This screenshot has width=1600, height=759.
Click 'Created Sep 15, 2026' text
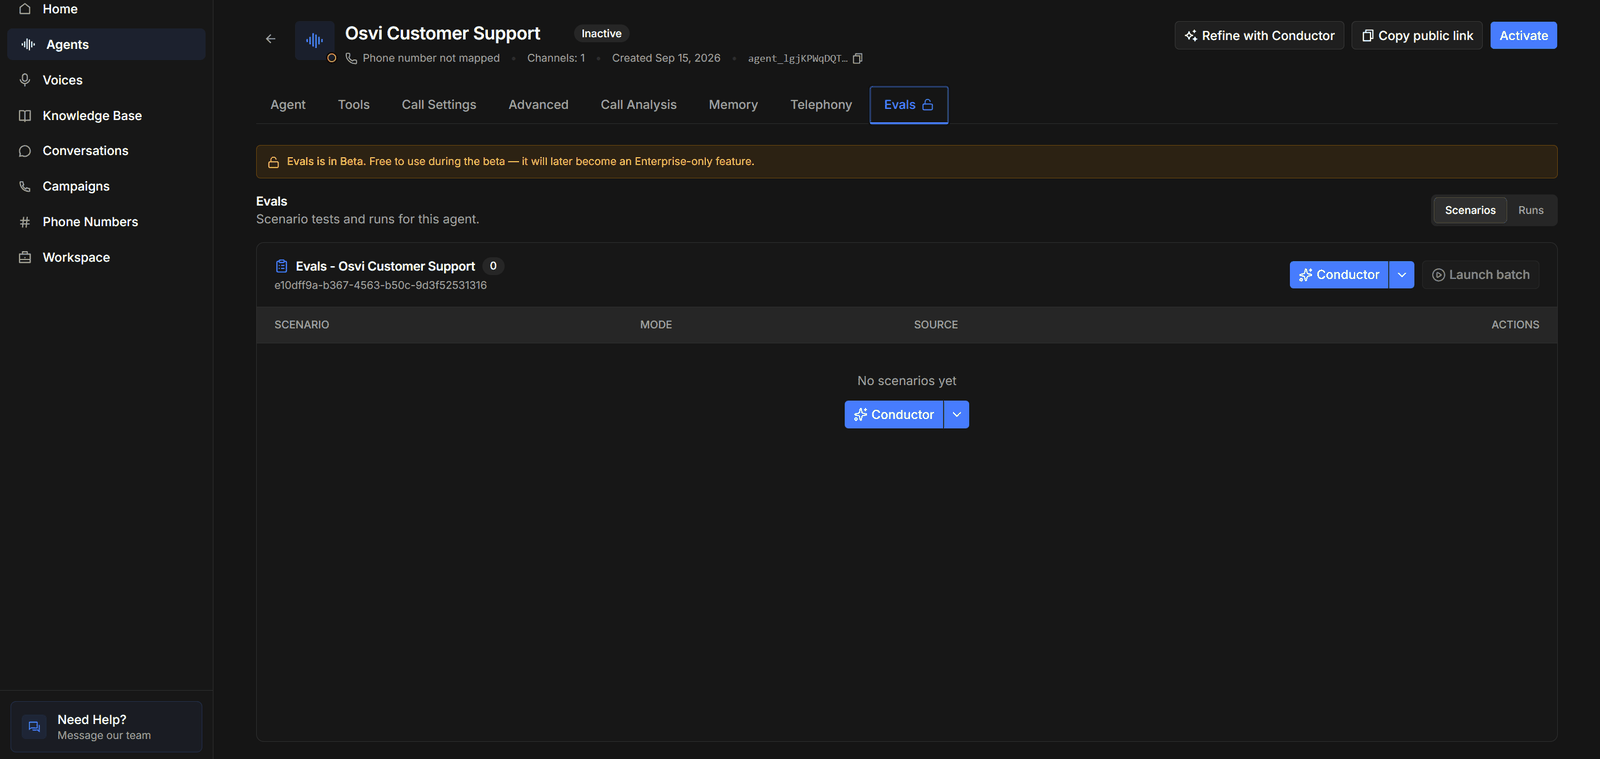666,58
